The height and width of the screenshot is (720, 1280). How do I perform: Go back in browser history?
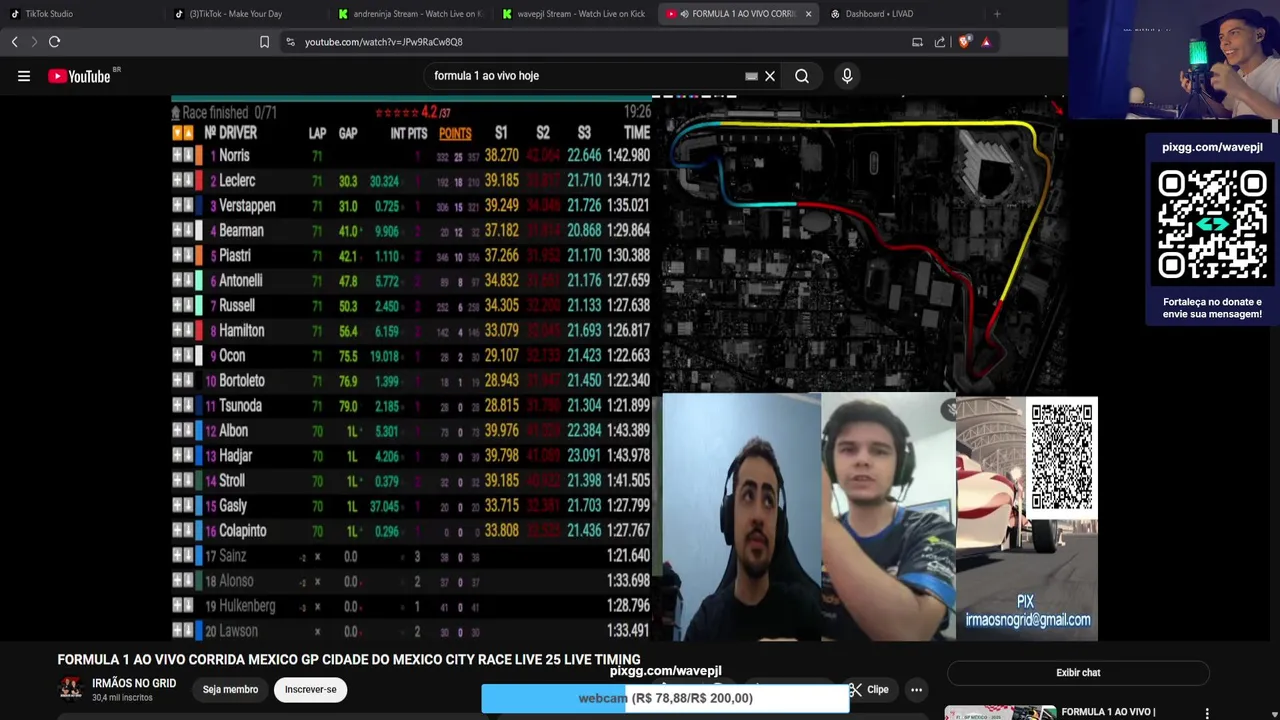point(15,42)
